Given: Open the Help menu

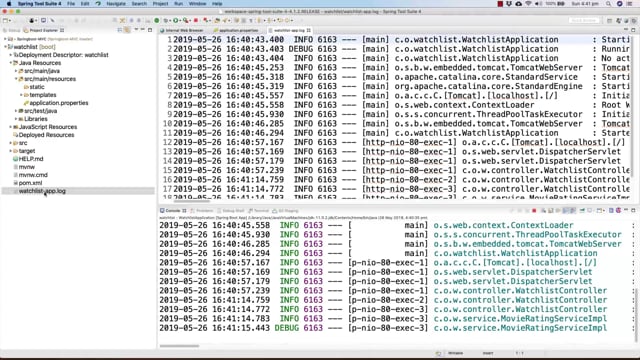Looking at the screenshot, I should pyautogui.click(x=217, y=4).
